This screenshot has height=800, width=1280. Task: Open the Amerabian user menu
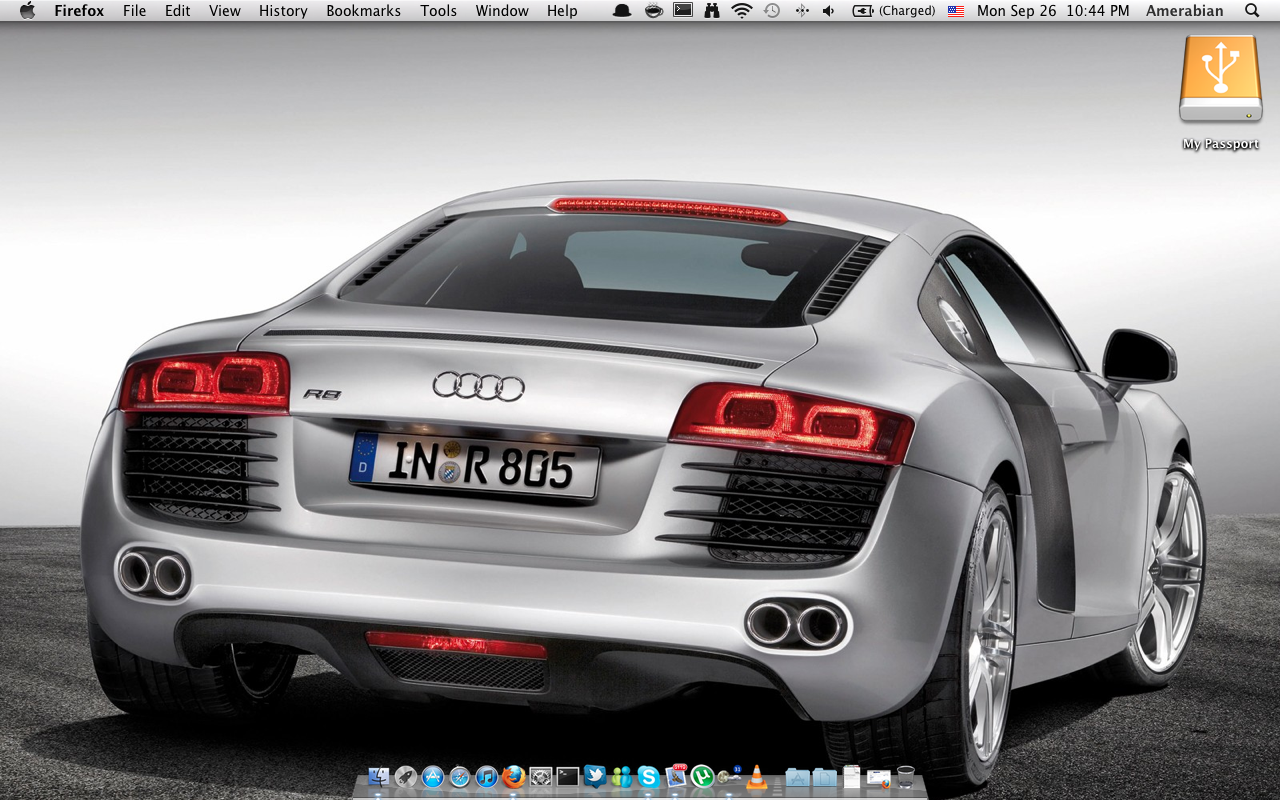pos(1184,11)
